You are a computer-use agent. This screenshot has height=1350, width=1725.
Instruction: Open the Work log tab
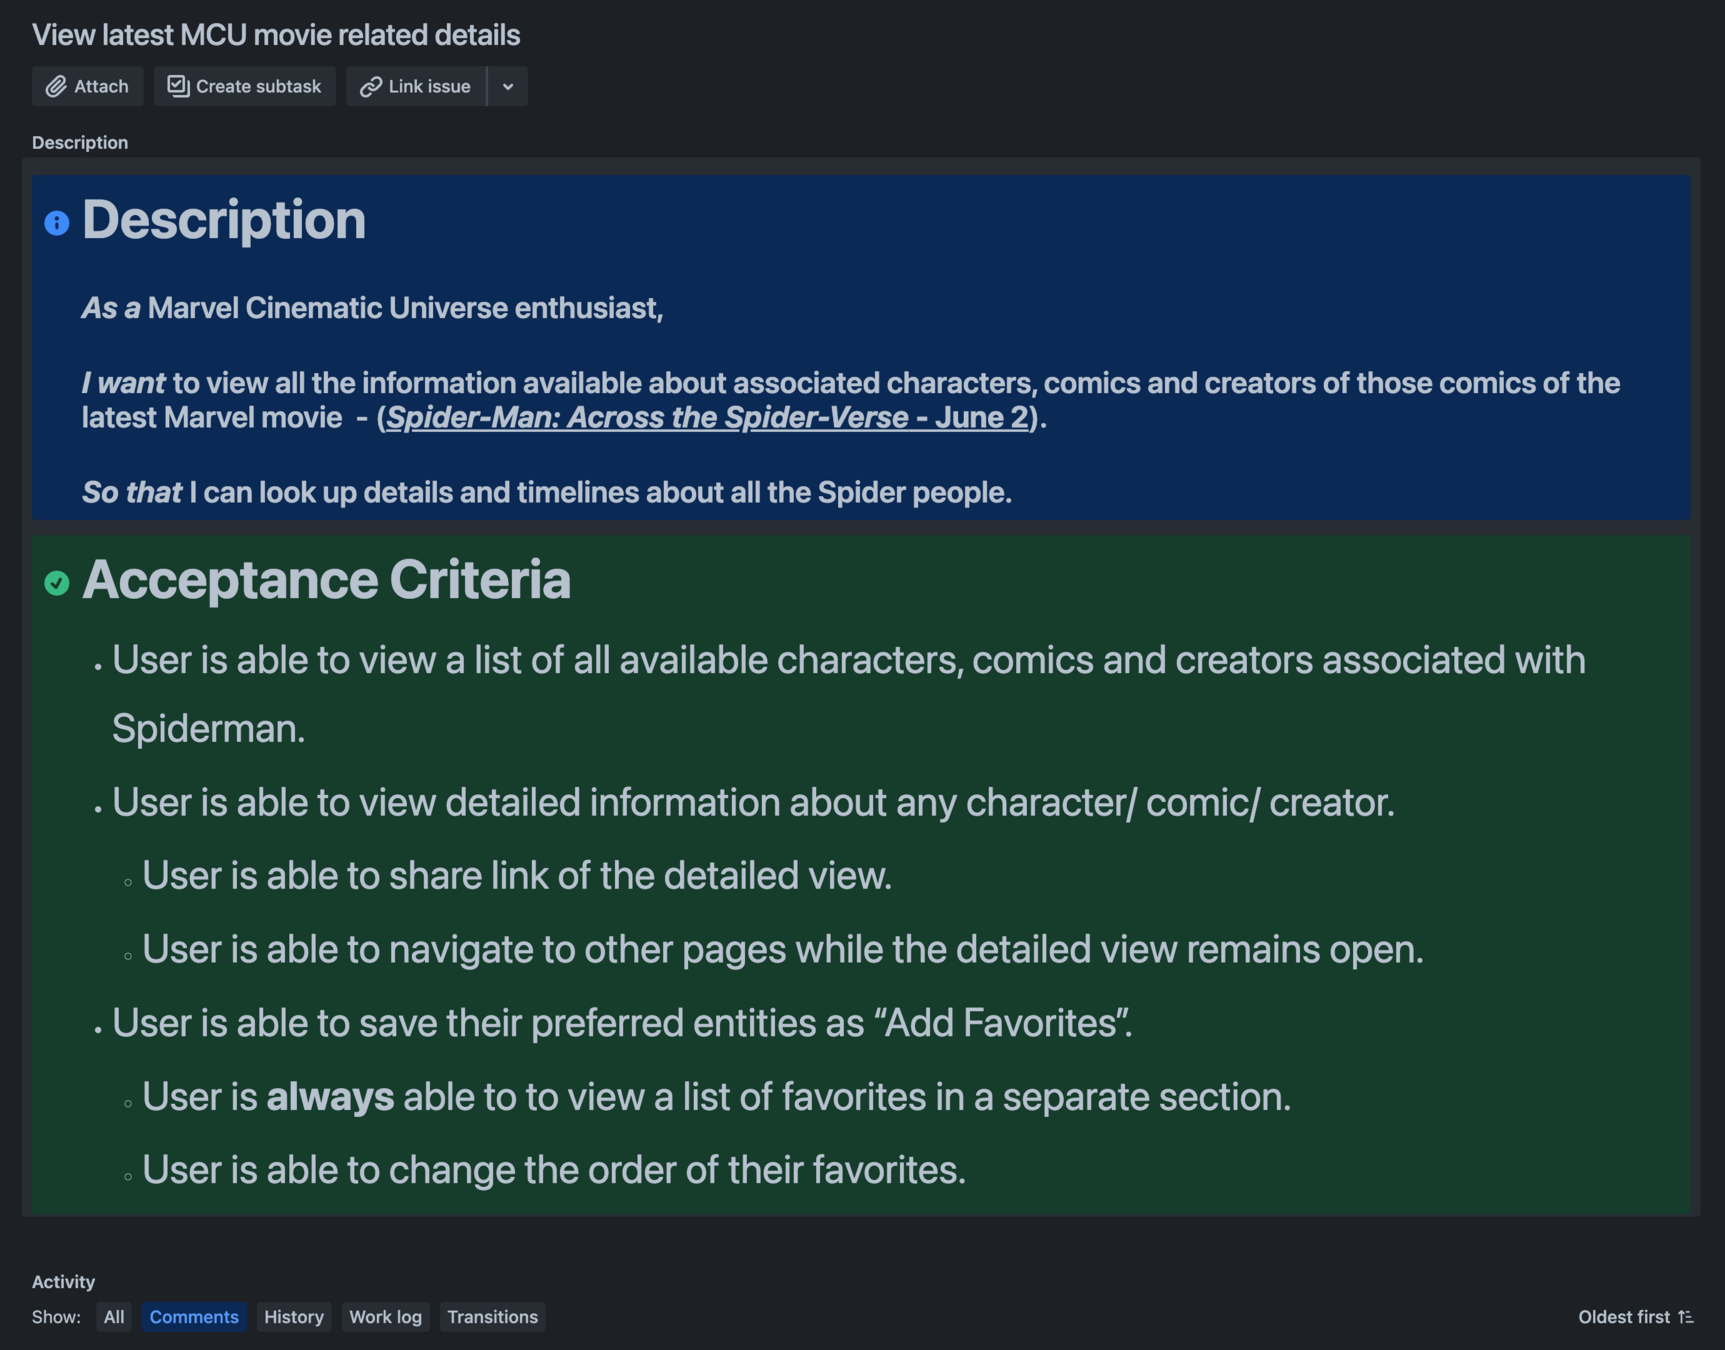coord(385,1317)
